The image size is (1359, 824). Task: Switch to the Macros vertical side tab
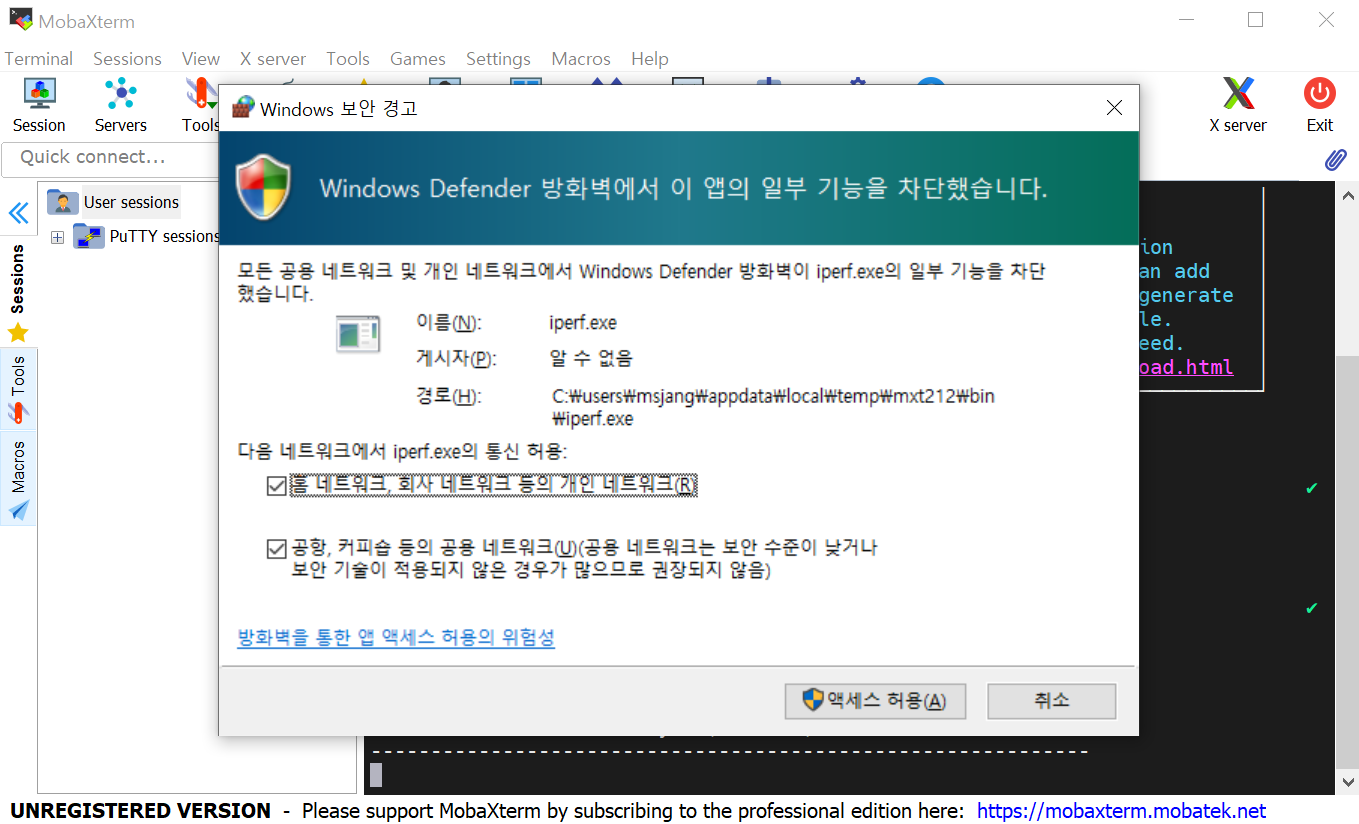click(x=18, y=478)
